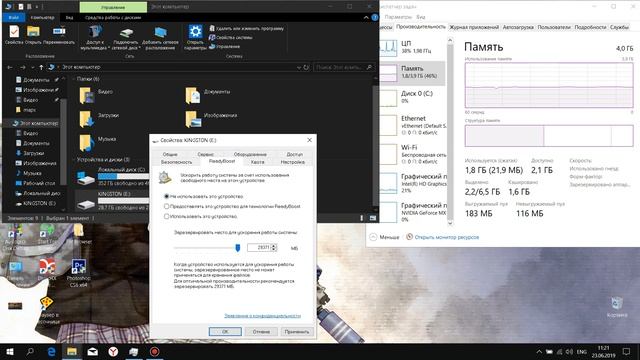Select large Документы folder in Папки section
Viewport: 640px width, 360px height.
pyautogui.click(x=208, y=95)
